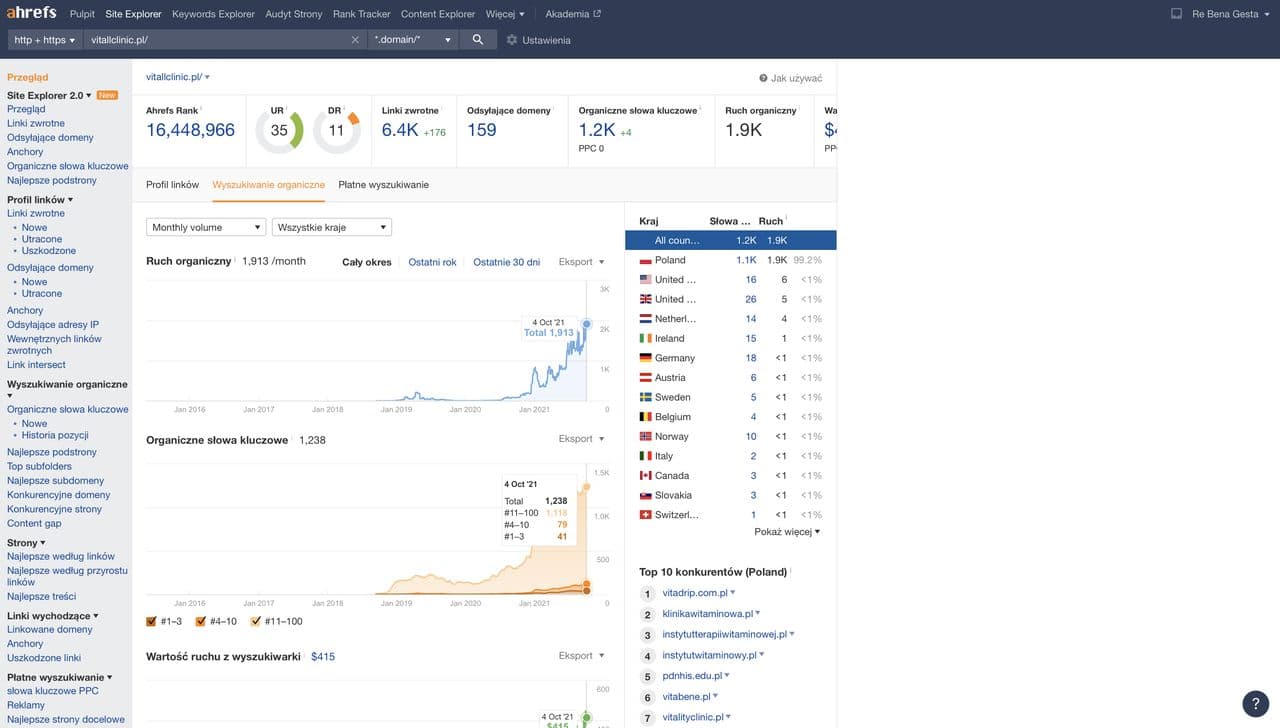
Task: Click the United States flag icon
Action: point(645,280)
